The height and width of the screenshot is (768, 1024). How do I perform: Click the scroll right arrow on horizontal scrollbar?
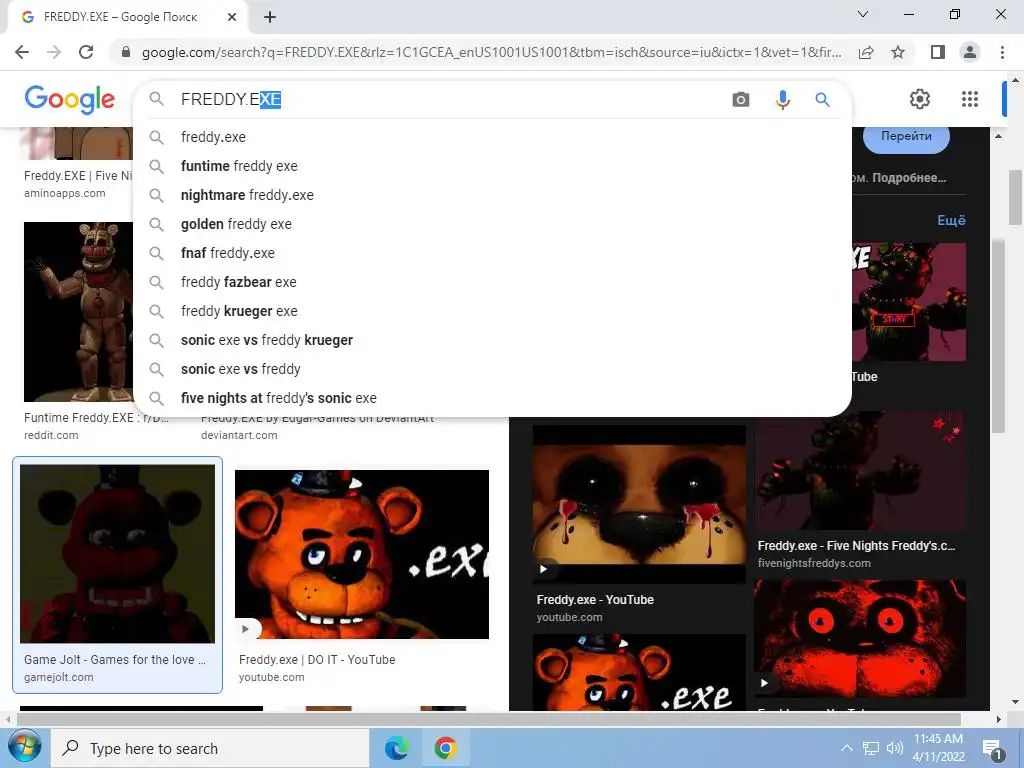tap(998, 719)
